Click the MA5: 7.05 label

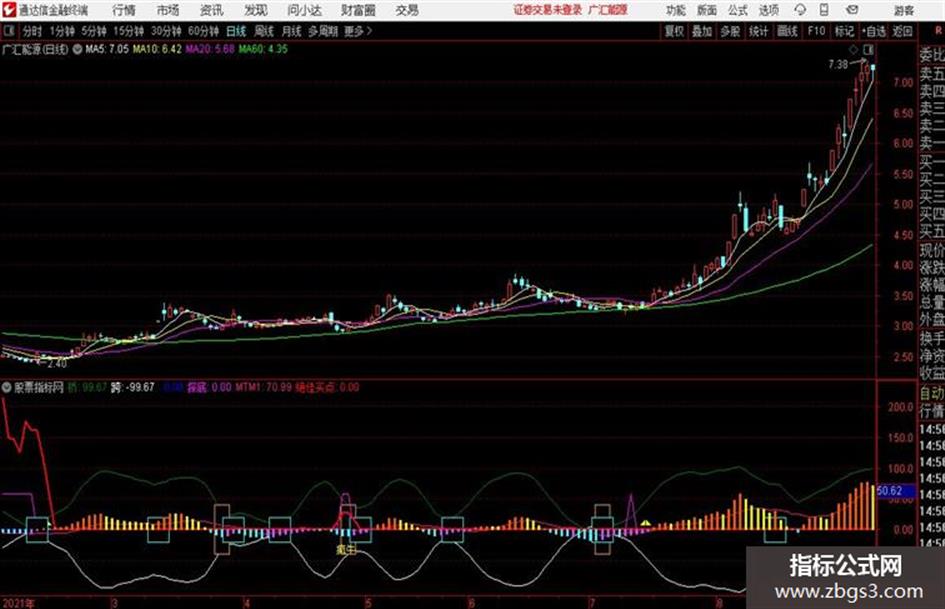[x=107, y=49]
